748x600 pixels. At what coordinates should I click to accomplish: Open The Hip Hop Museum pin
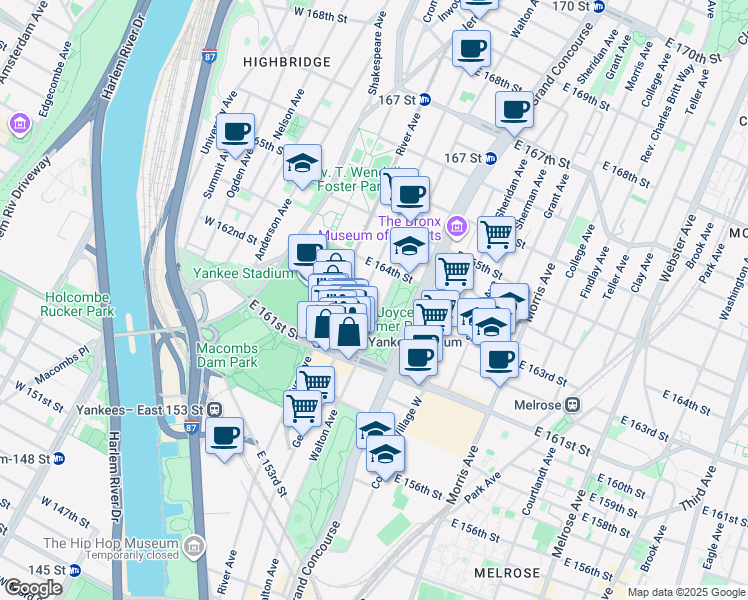[193, 547]
